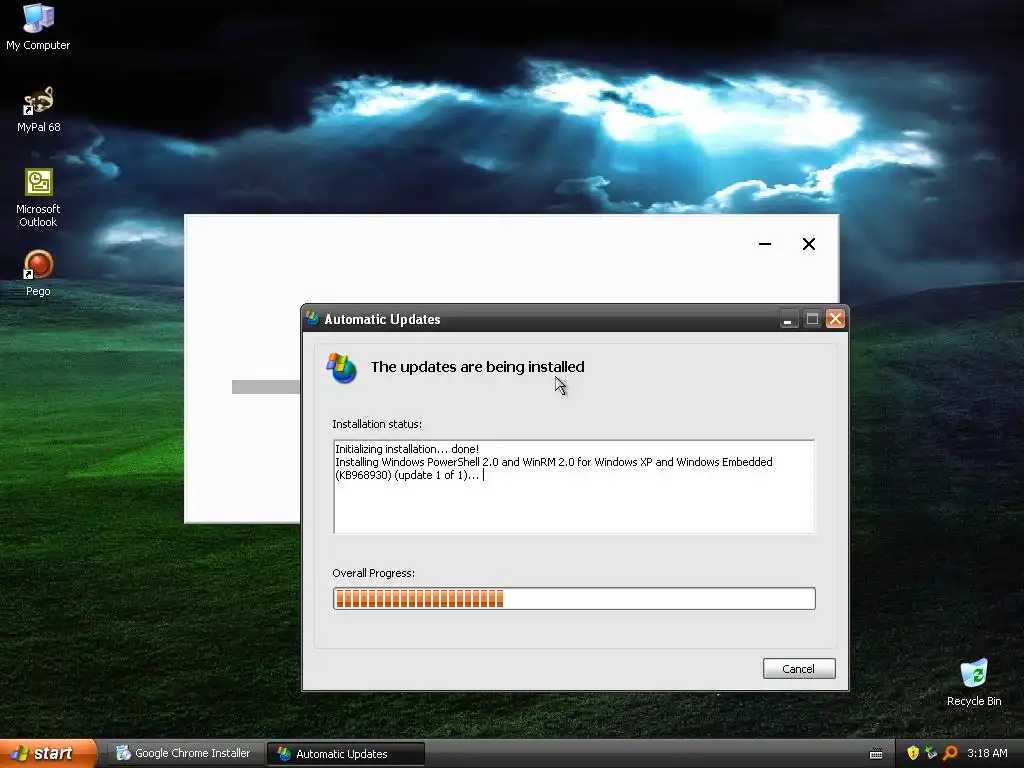Select the Microsoft Outlook desktop icon

[38, 198]
